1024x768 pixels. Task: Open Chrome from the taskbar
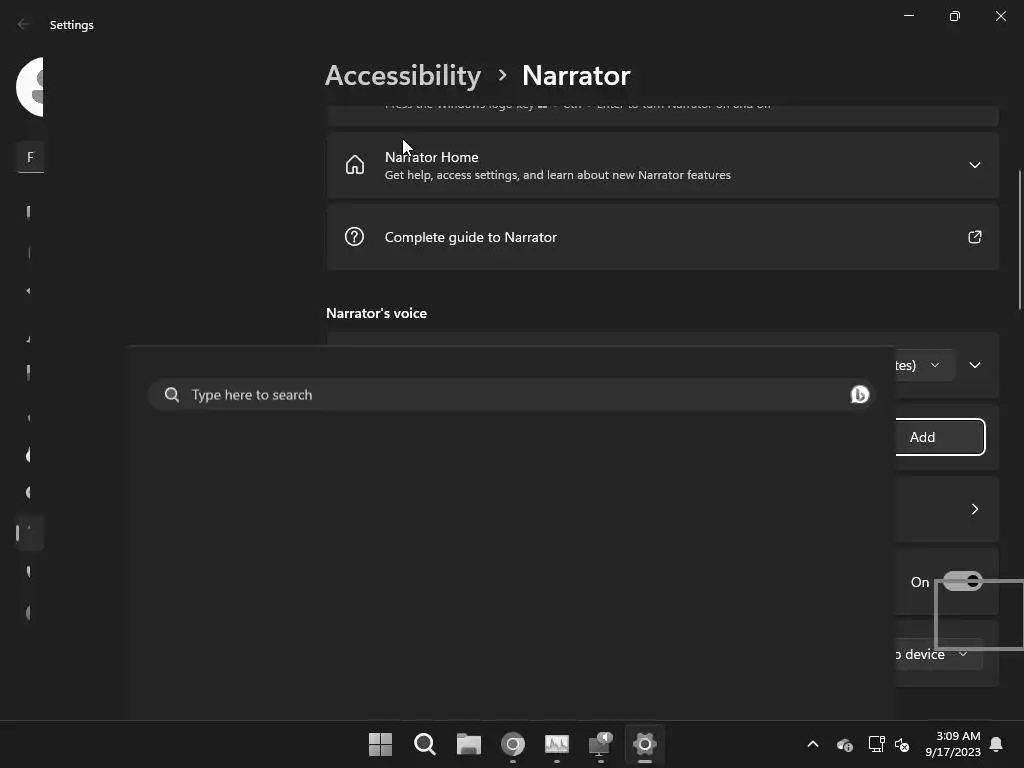[x=513, y=744]
